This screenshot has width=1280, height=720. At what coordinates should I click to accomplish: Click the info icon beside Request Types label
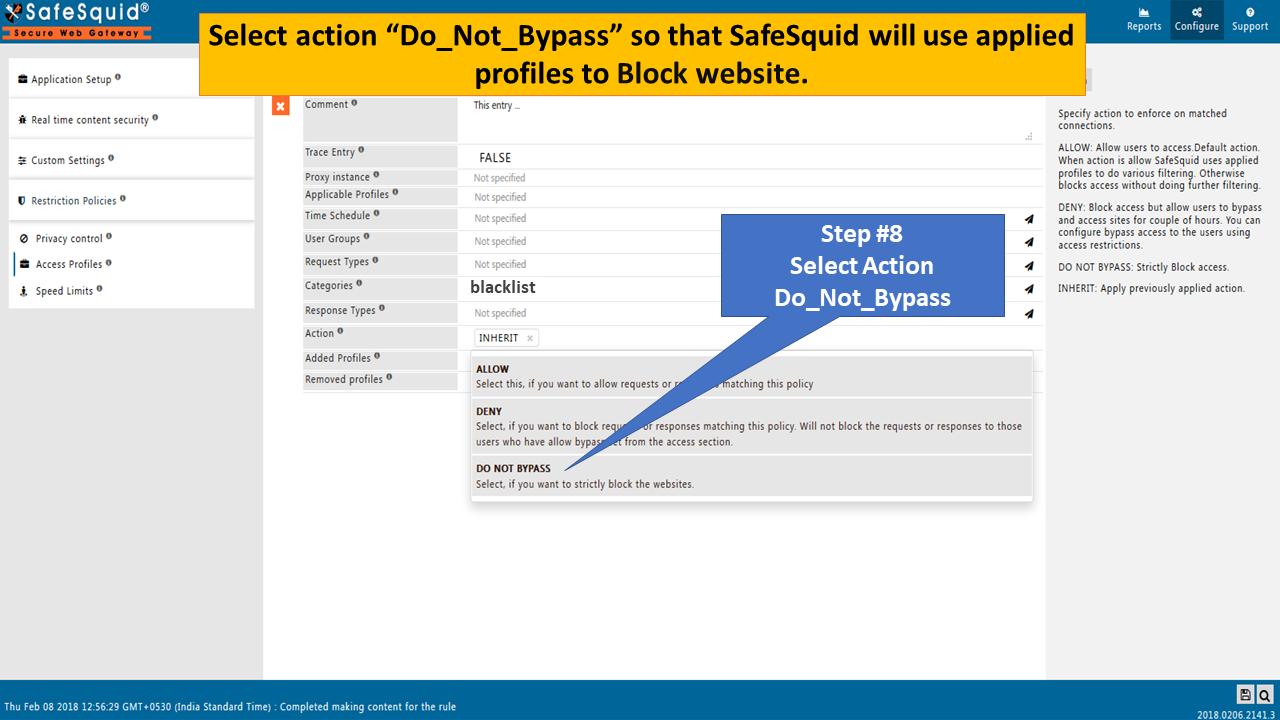[x=375, y=260]
